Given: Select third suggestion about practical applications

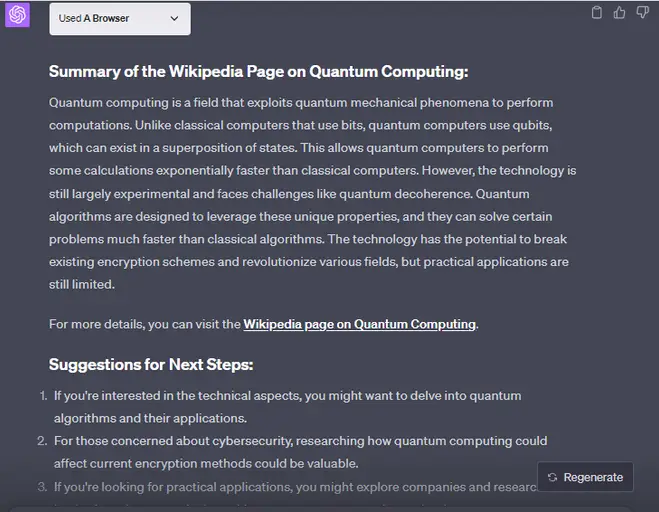Looking at the screenshot, I should tap(295, 487).
